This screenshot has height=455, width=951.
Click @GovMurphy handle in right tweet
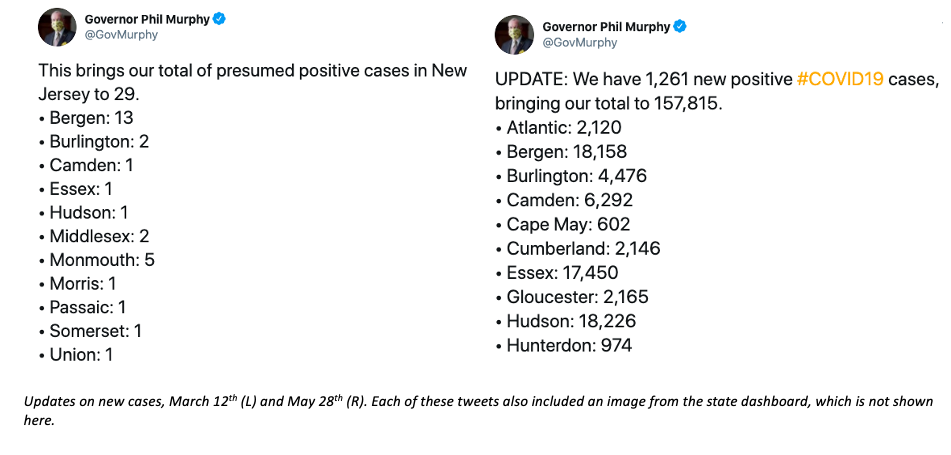pyautogui.click(x=579, y=42)
